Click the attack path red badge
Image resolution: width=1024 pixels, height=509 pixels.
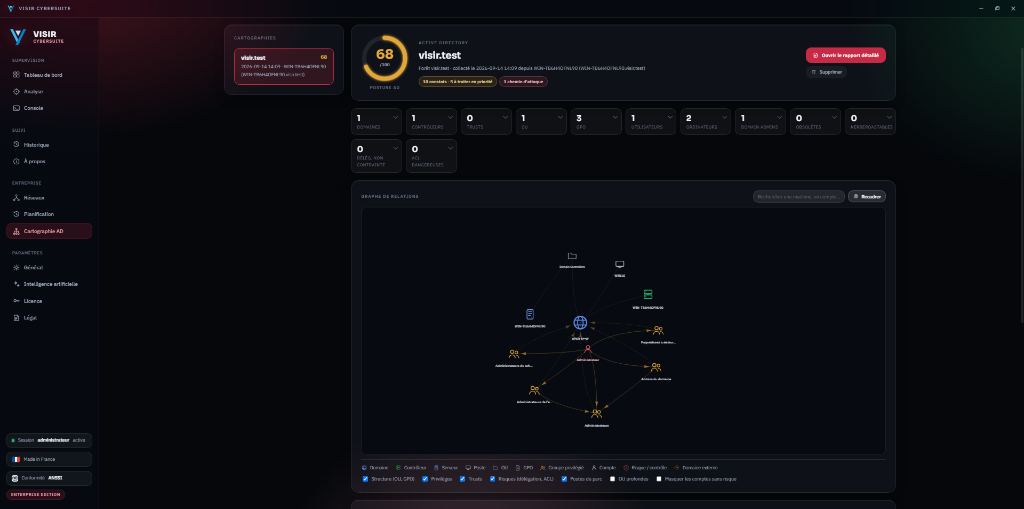pos(524,82)
